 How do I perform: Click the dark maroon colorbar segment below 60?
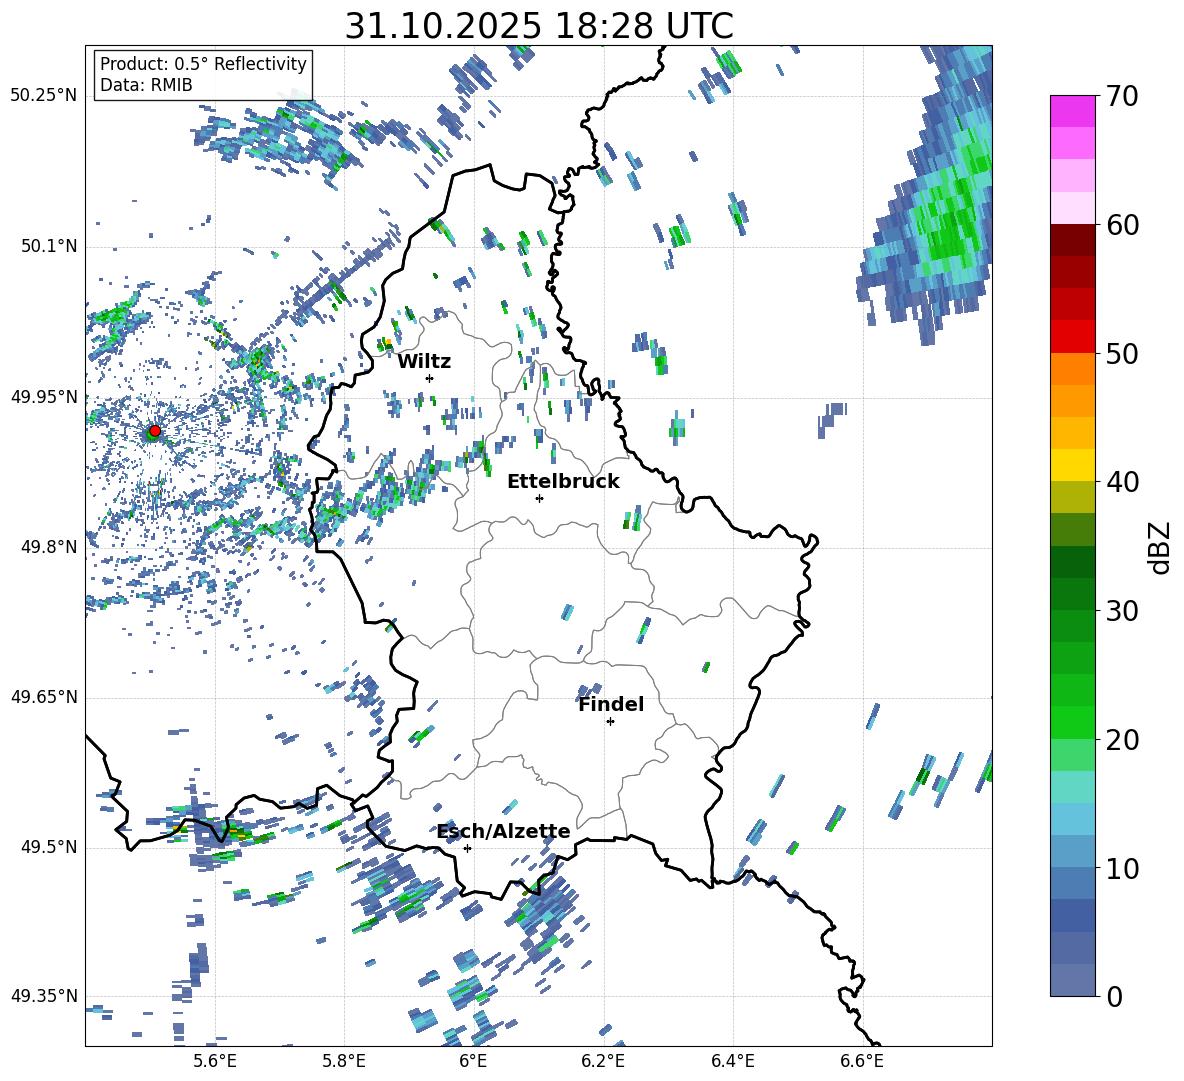(1072, 240)
